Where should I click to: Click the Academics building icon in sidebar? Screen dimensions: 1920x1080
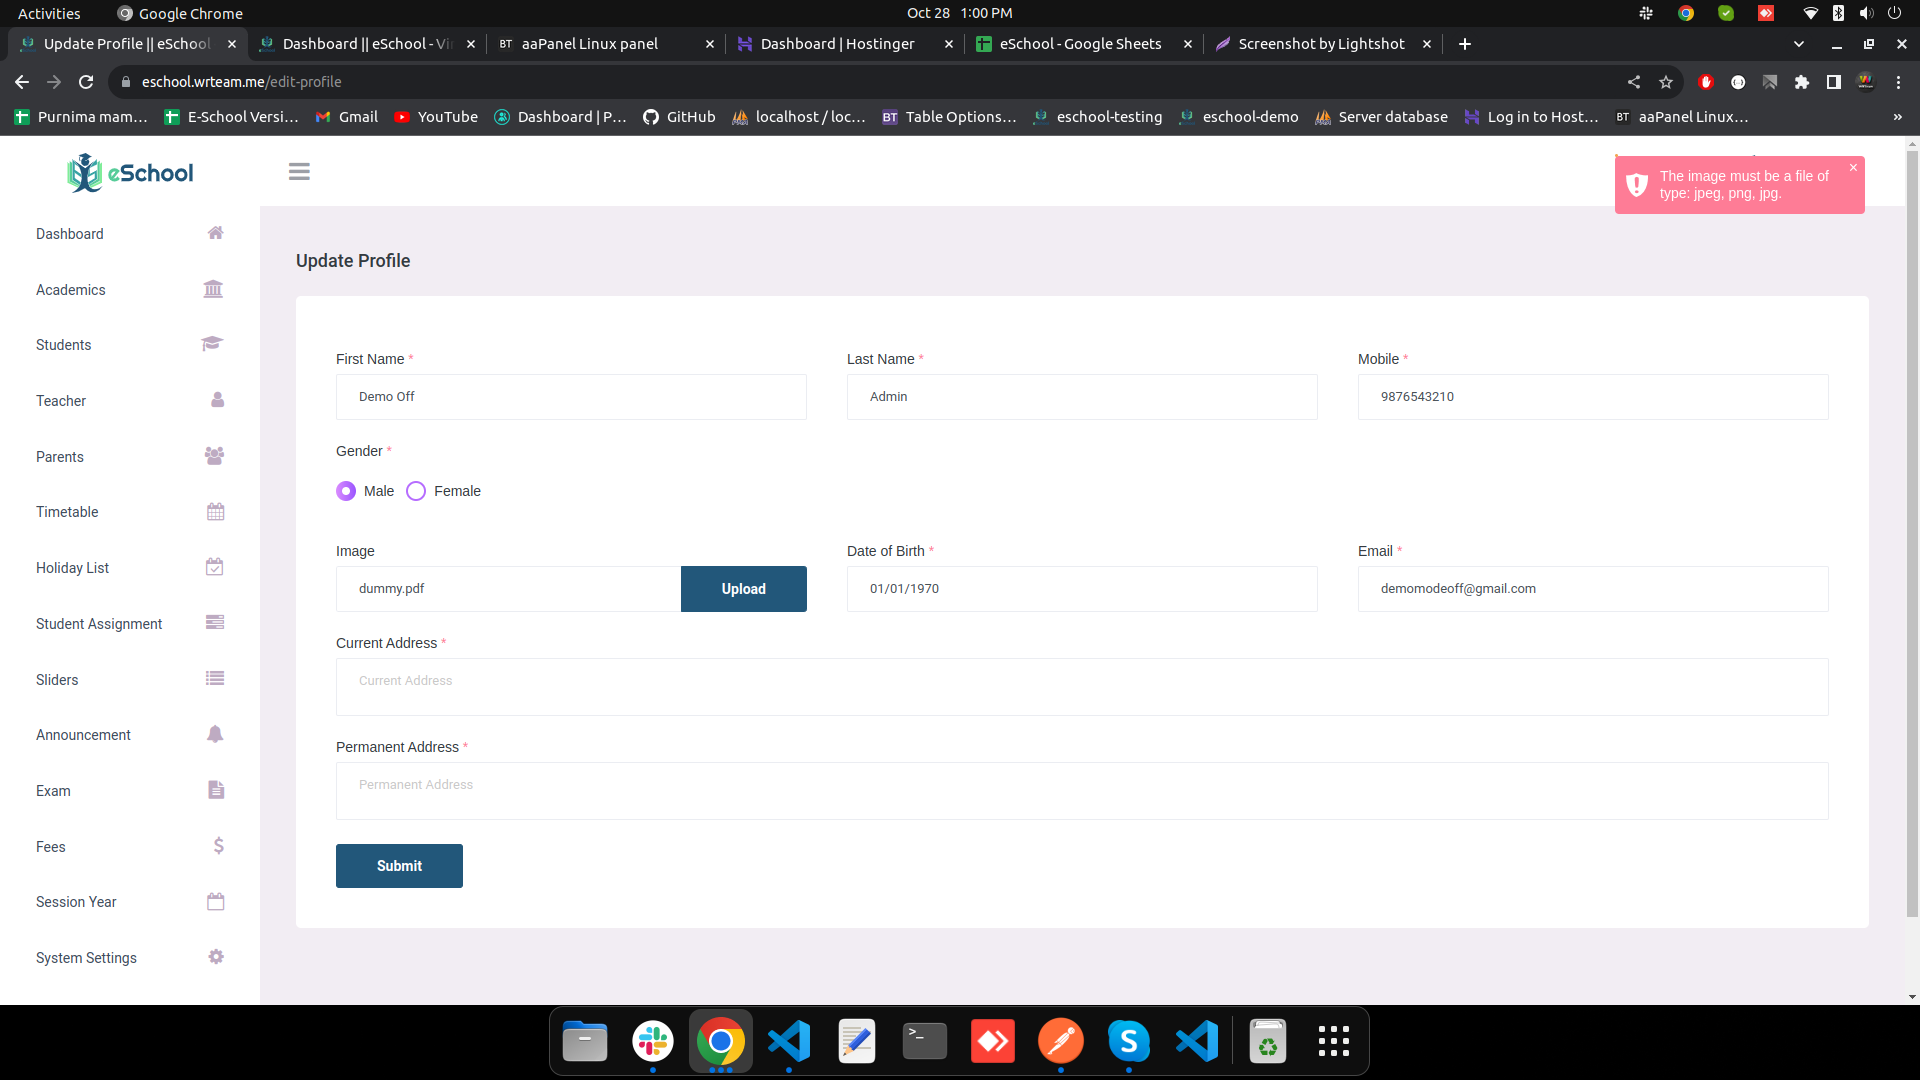click(213, 289)
